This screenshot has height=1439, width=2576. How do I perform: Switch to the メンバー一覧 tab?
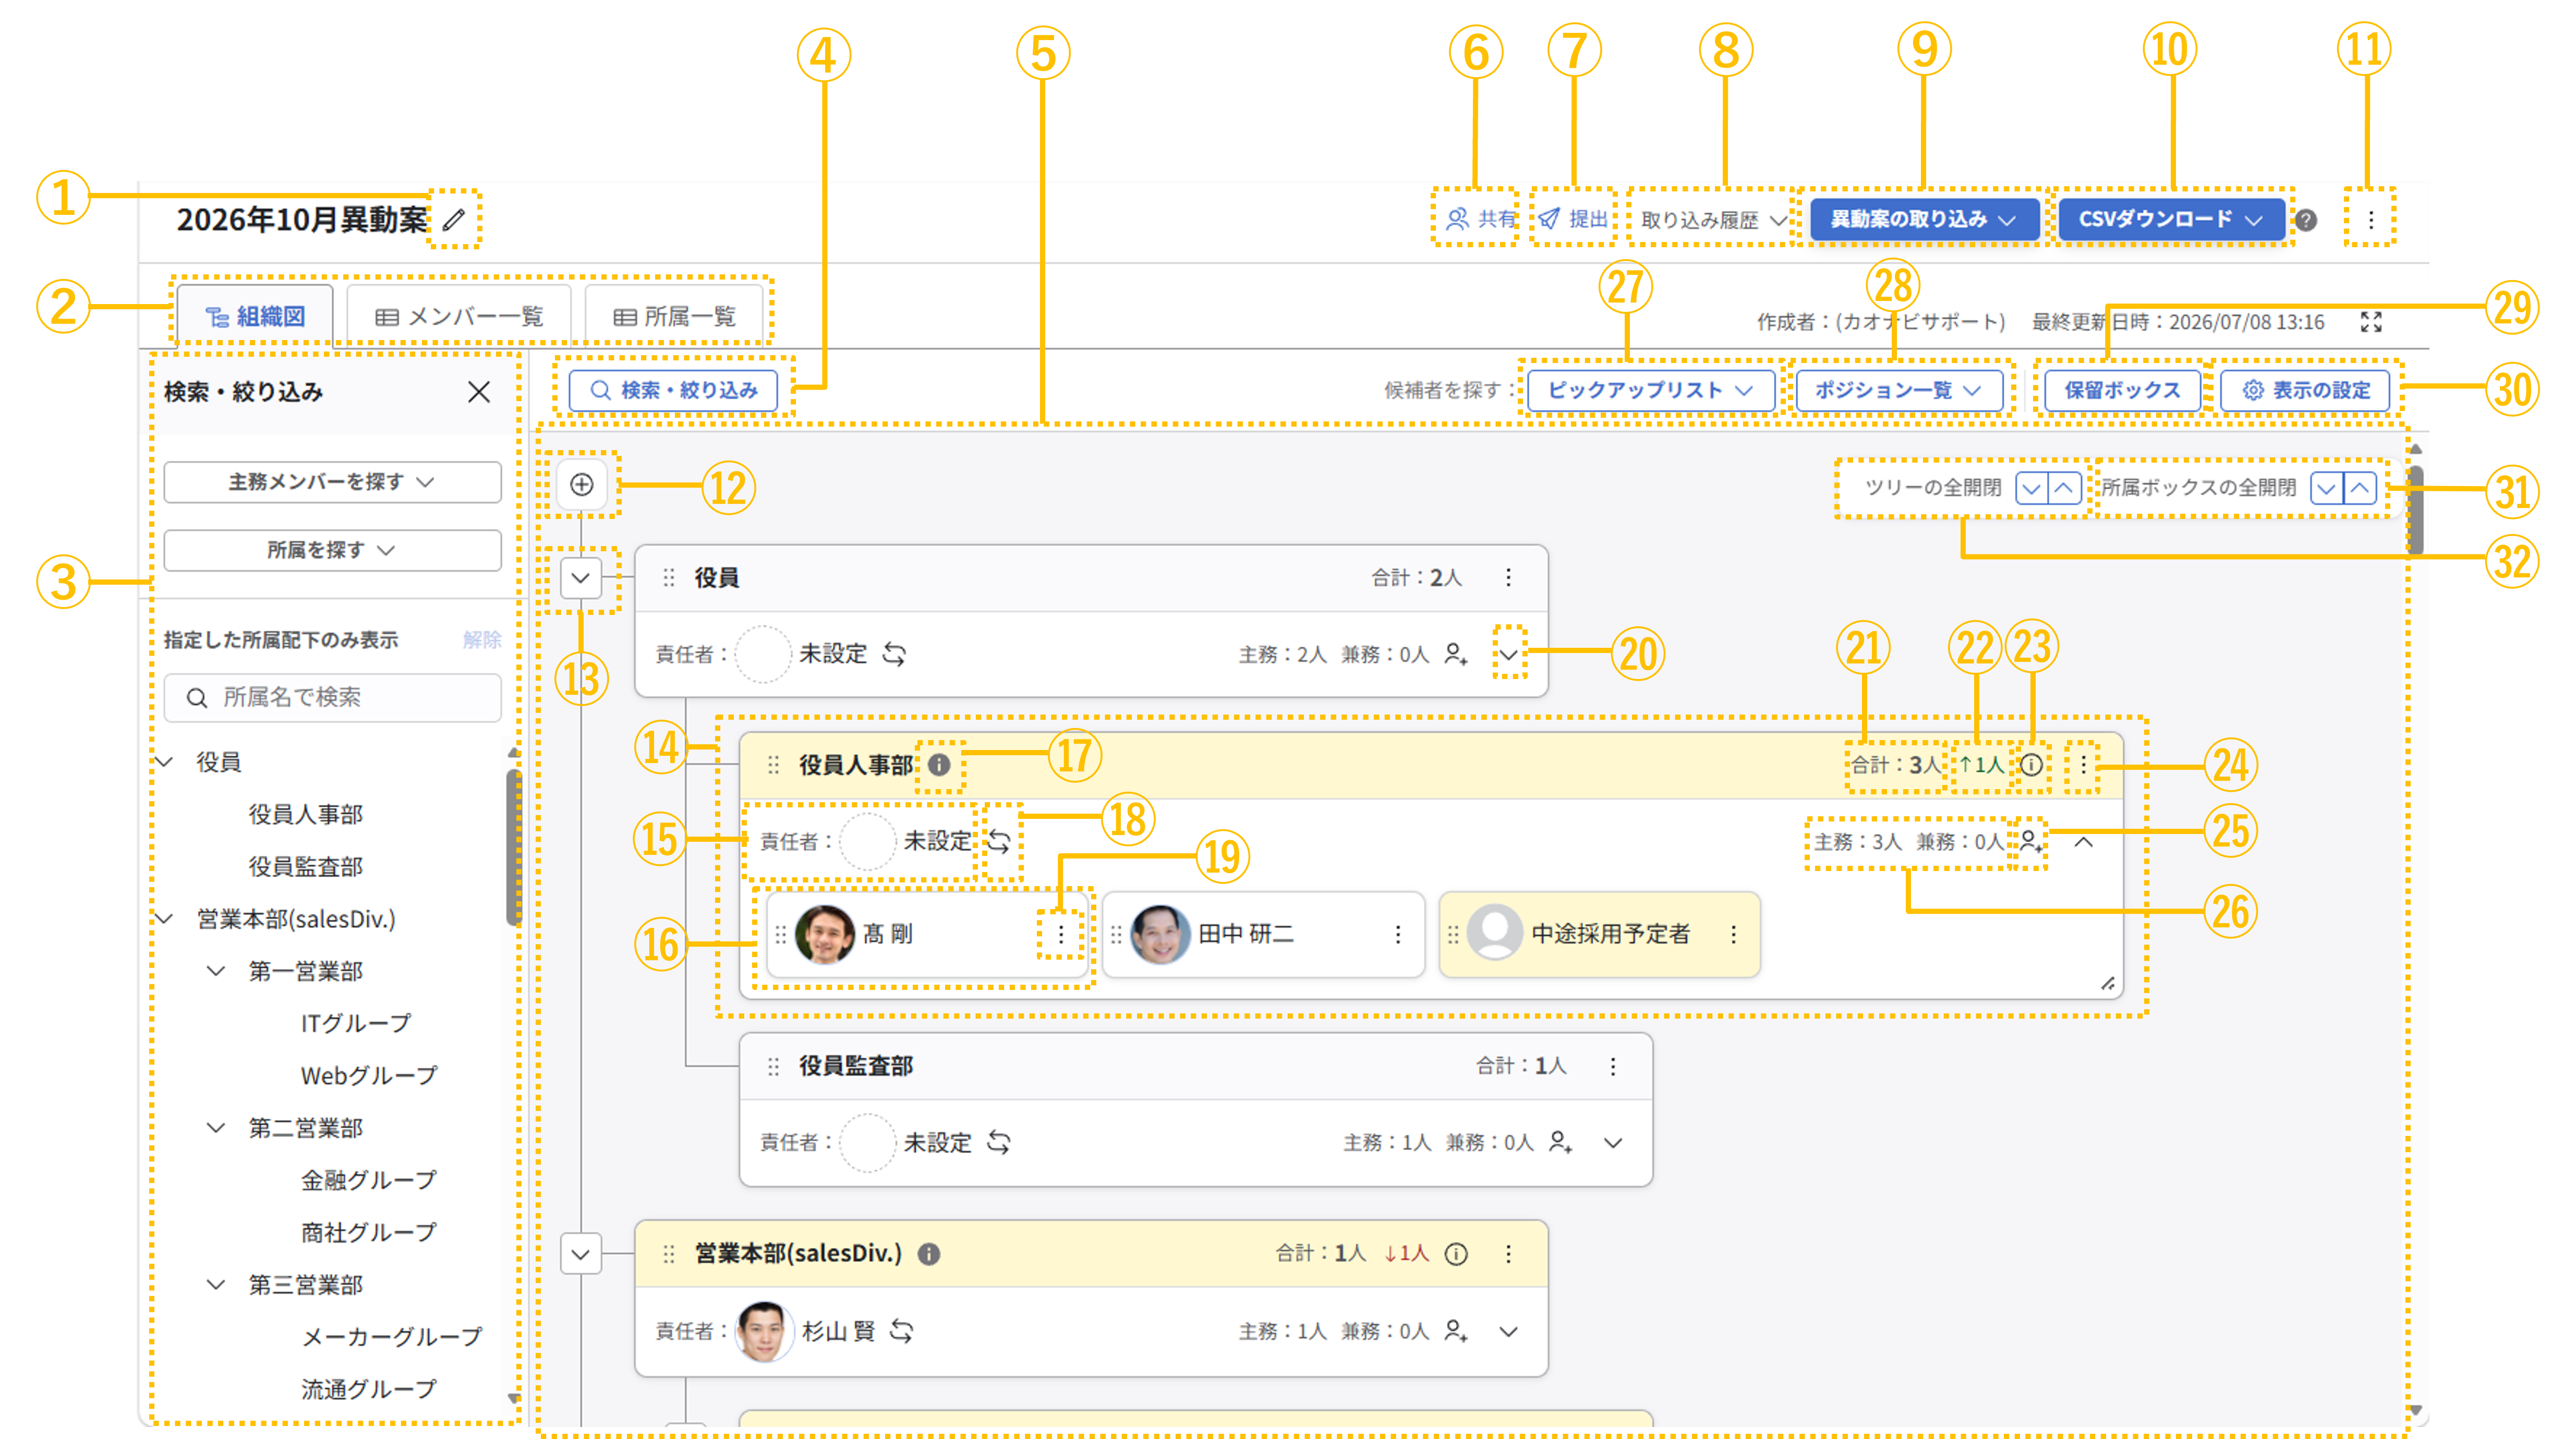click(459, 317)
